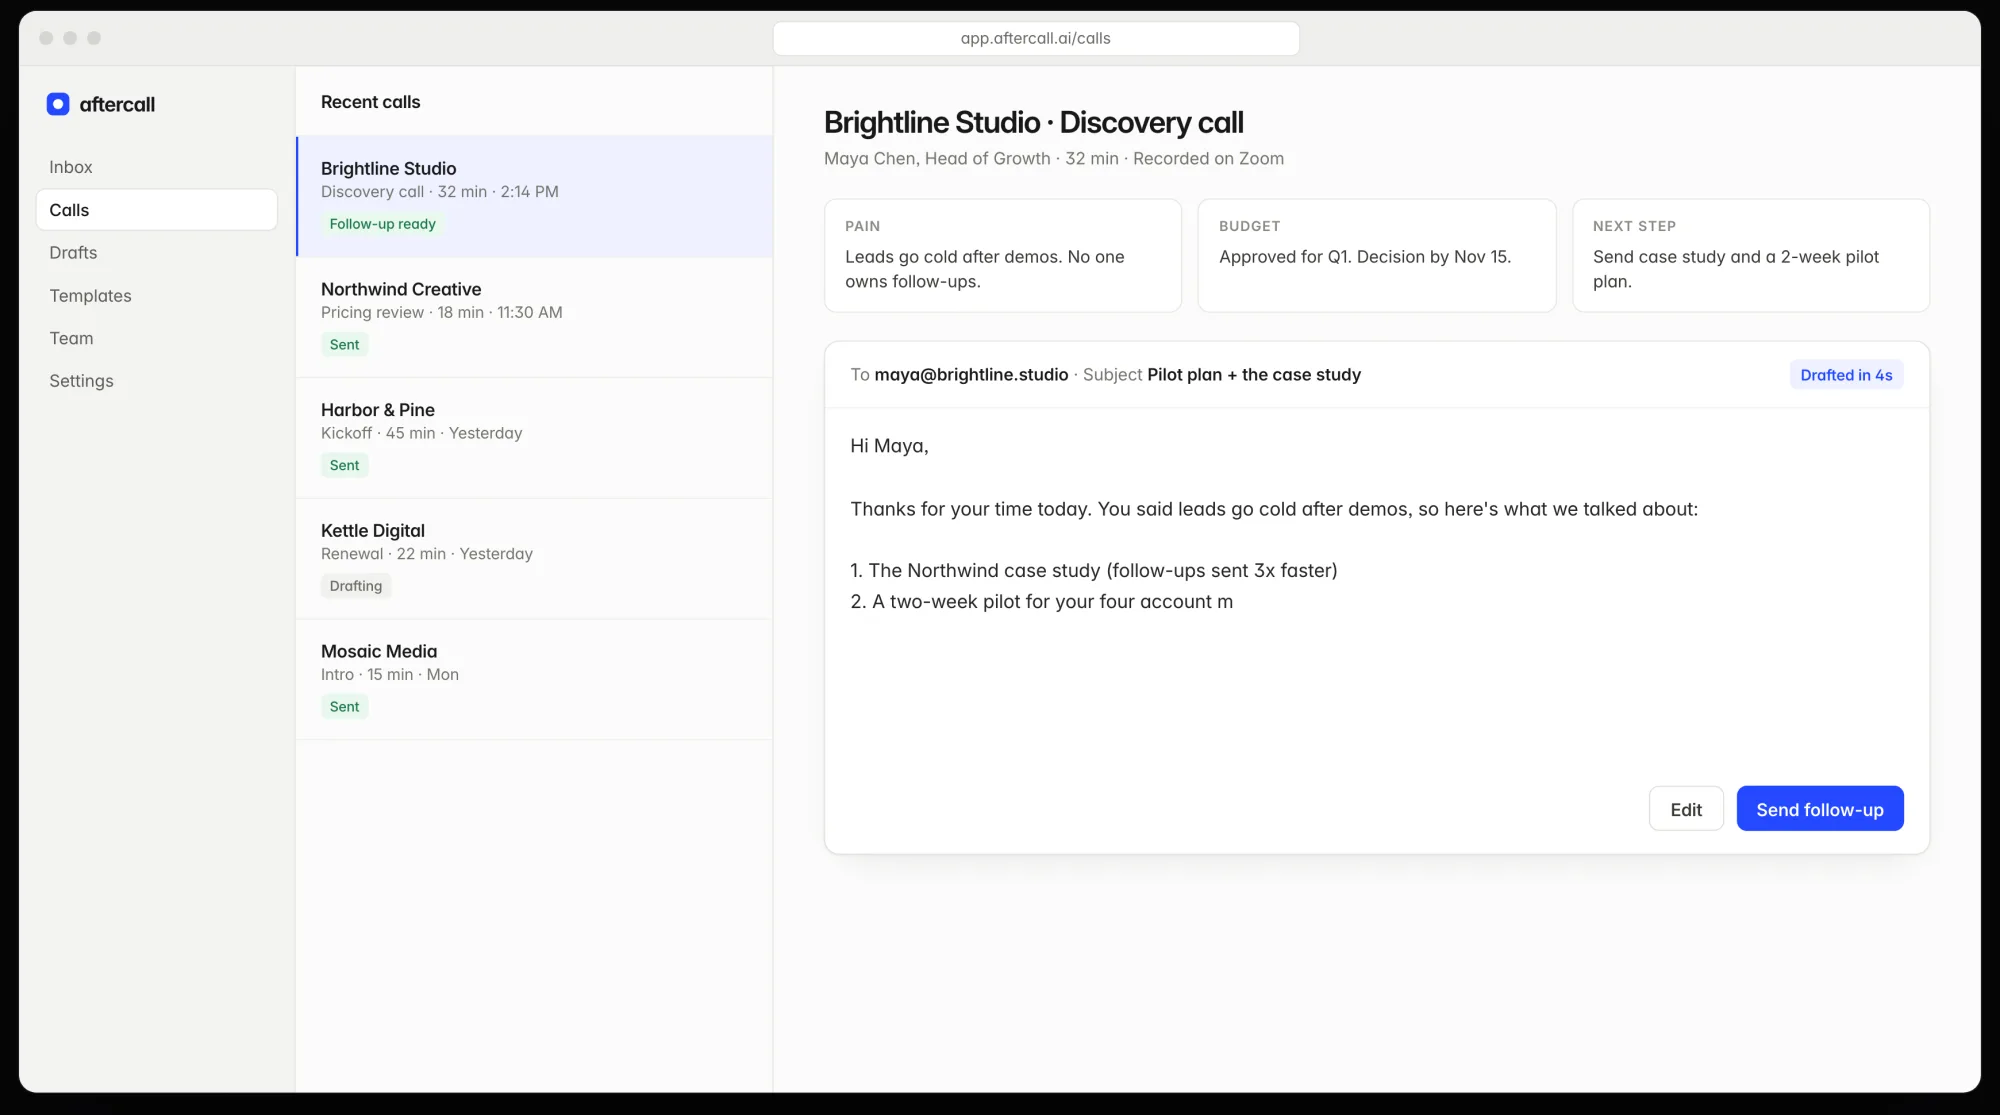Open the Northwind Creative call
The image size is (2000, 1115).
(534, 317)
